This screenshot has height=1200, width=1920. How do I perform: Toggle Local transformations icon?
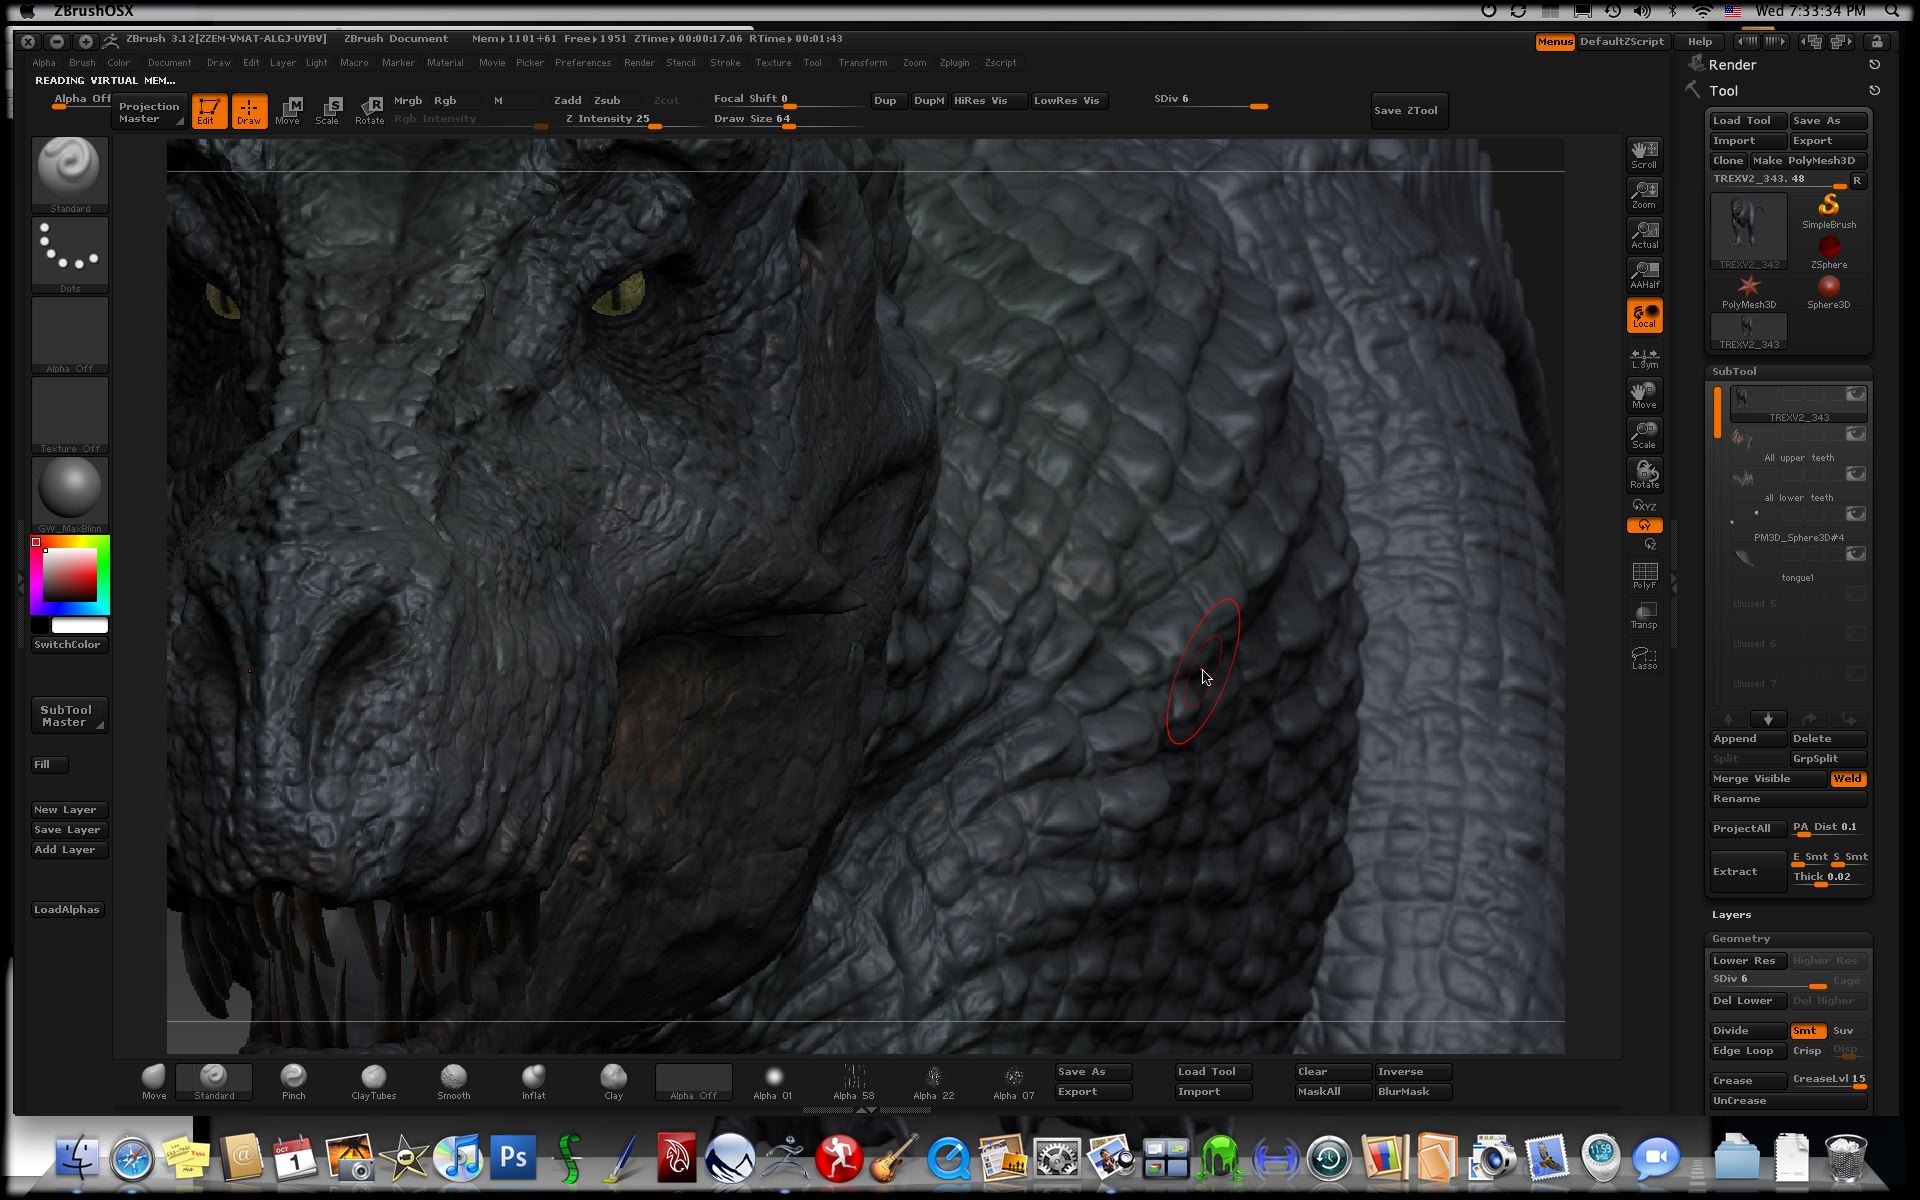1644,314
